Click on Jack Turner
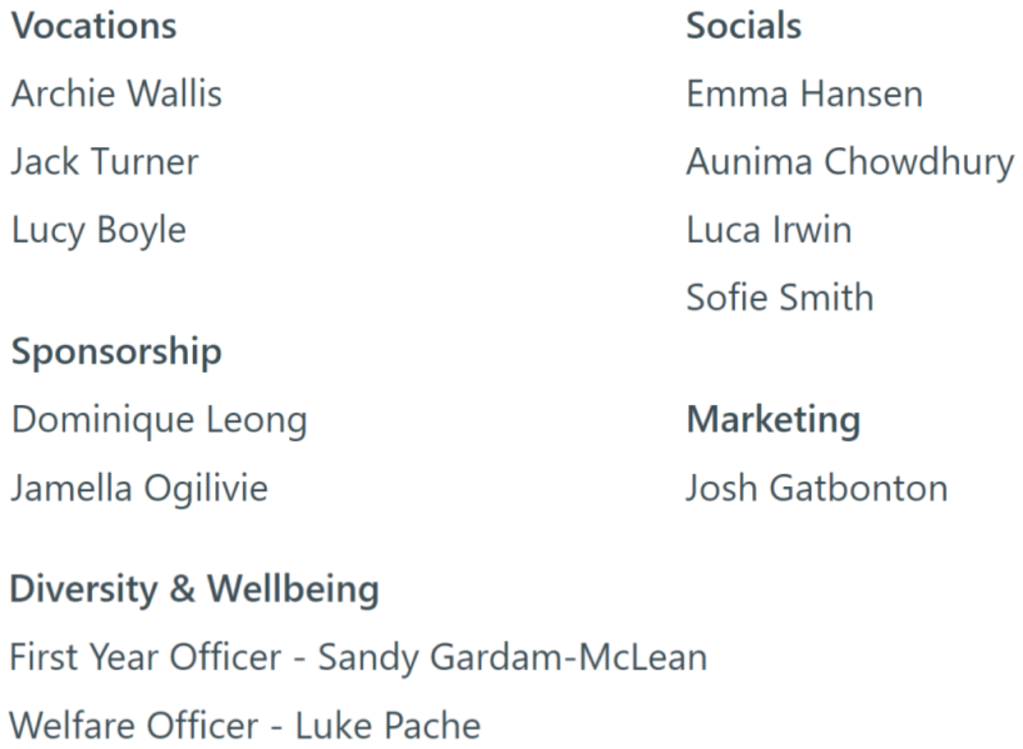Screen dimensions: 1023x749 tap(105, 162)
